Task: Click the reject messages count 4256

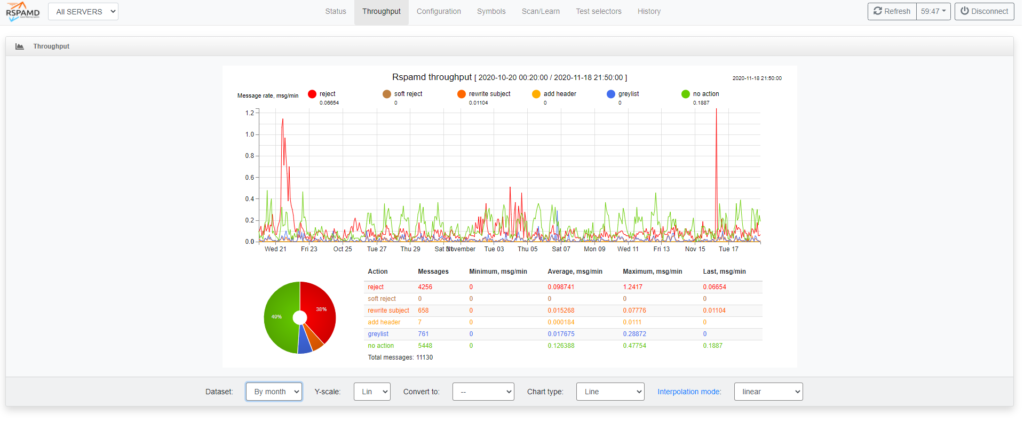Action: click(x=425, y=287)
